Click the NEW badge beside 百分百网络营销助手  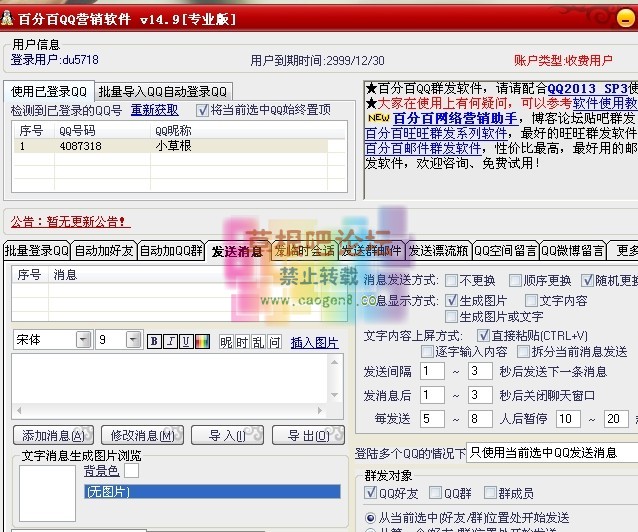tap(378, 118)
